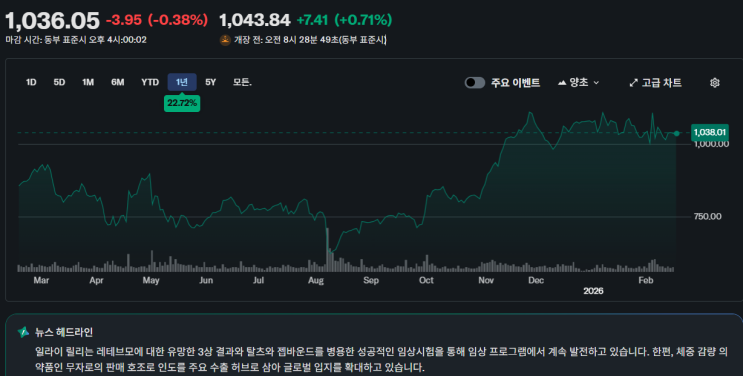Screen dimensions: 743x376
Task: Click the 뉴스 헤드라인 heading
Action: (x=64, y=332)
